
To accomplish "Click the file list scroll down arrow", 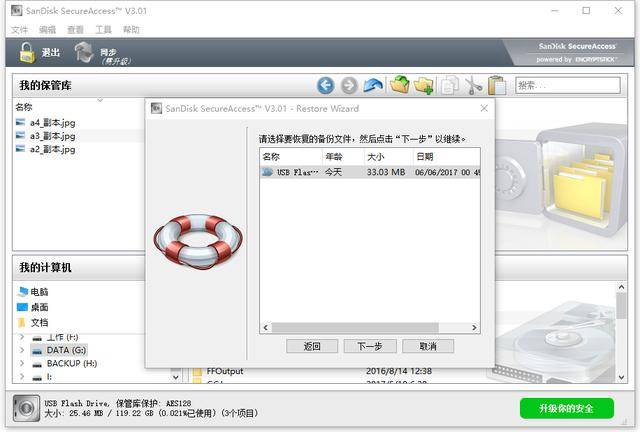I will tap(621, 377).
